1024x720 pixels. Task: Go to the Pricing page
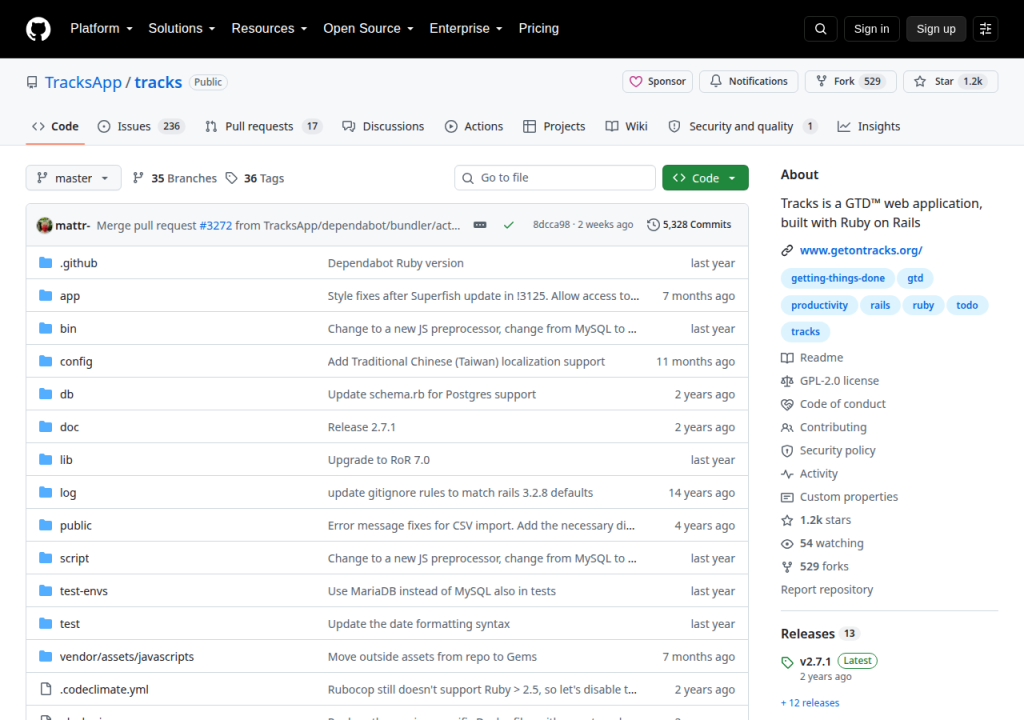[539, 29]
